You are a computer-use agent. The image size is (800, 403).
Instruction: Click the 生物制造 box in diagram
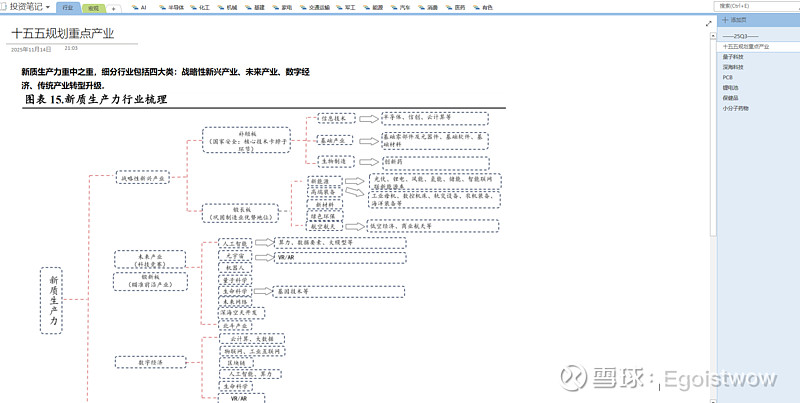(336, 161)
